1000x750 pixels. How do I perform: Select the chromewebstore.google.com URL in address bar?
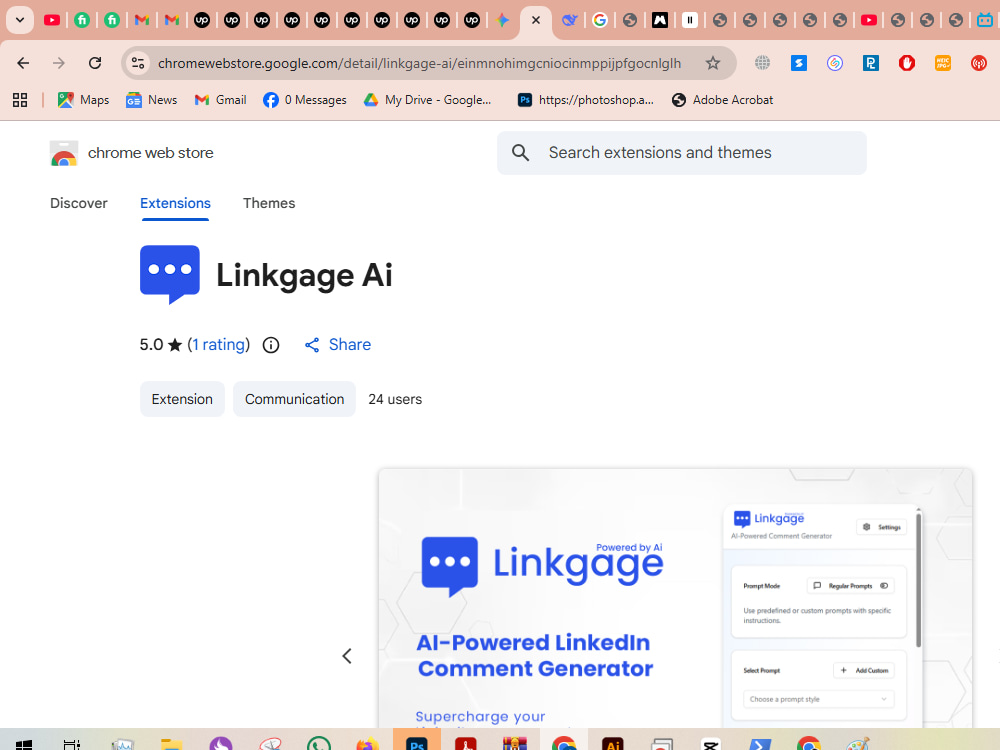coord(419,63)
